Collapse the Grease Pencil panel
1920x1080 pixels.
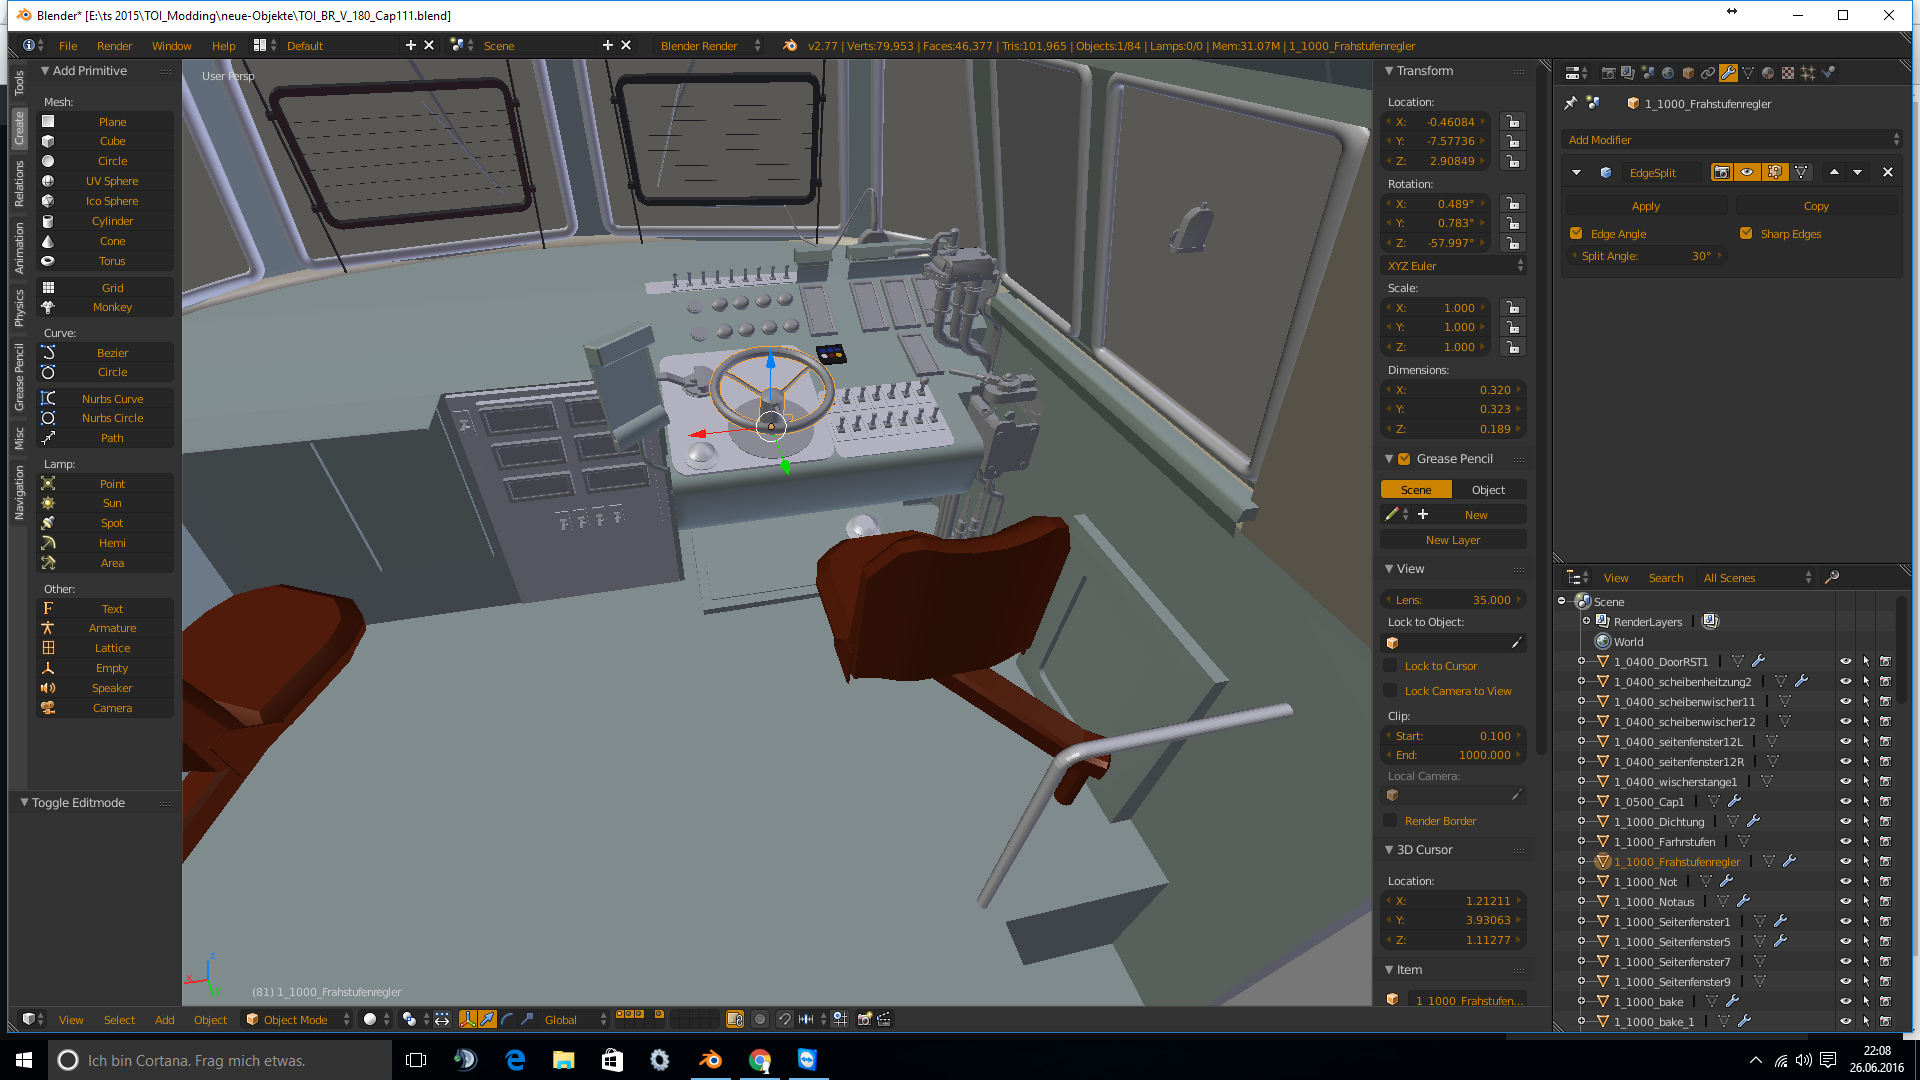1389,459
